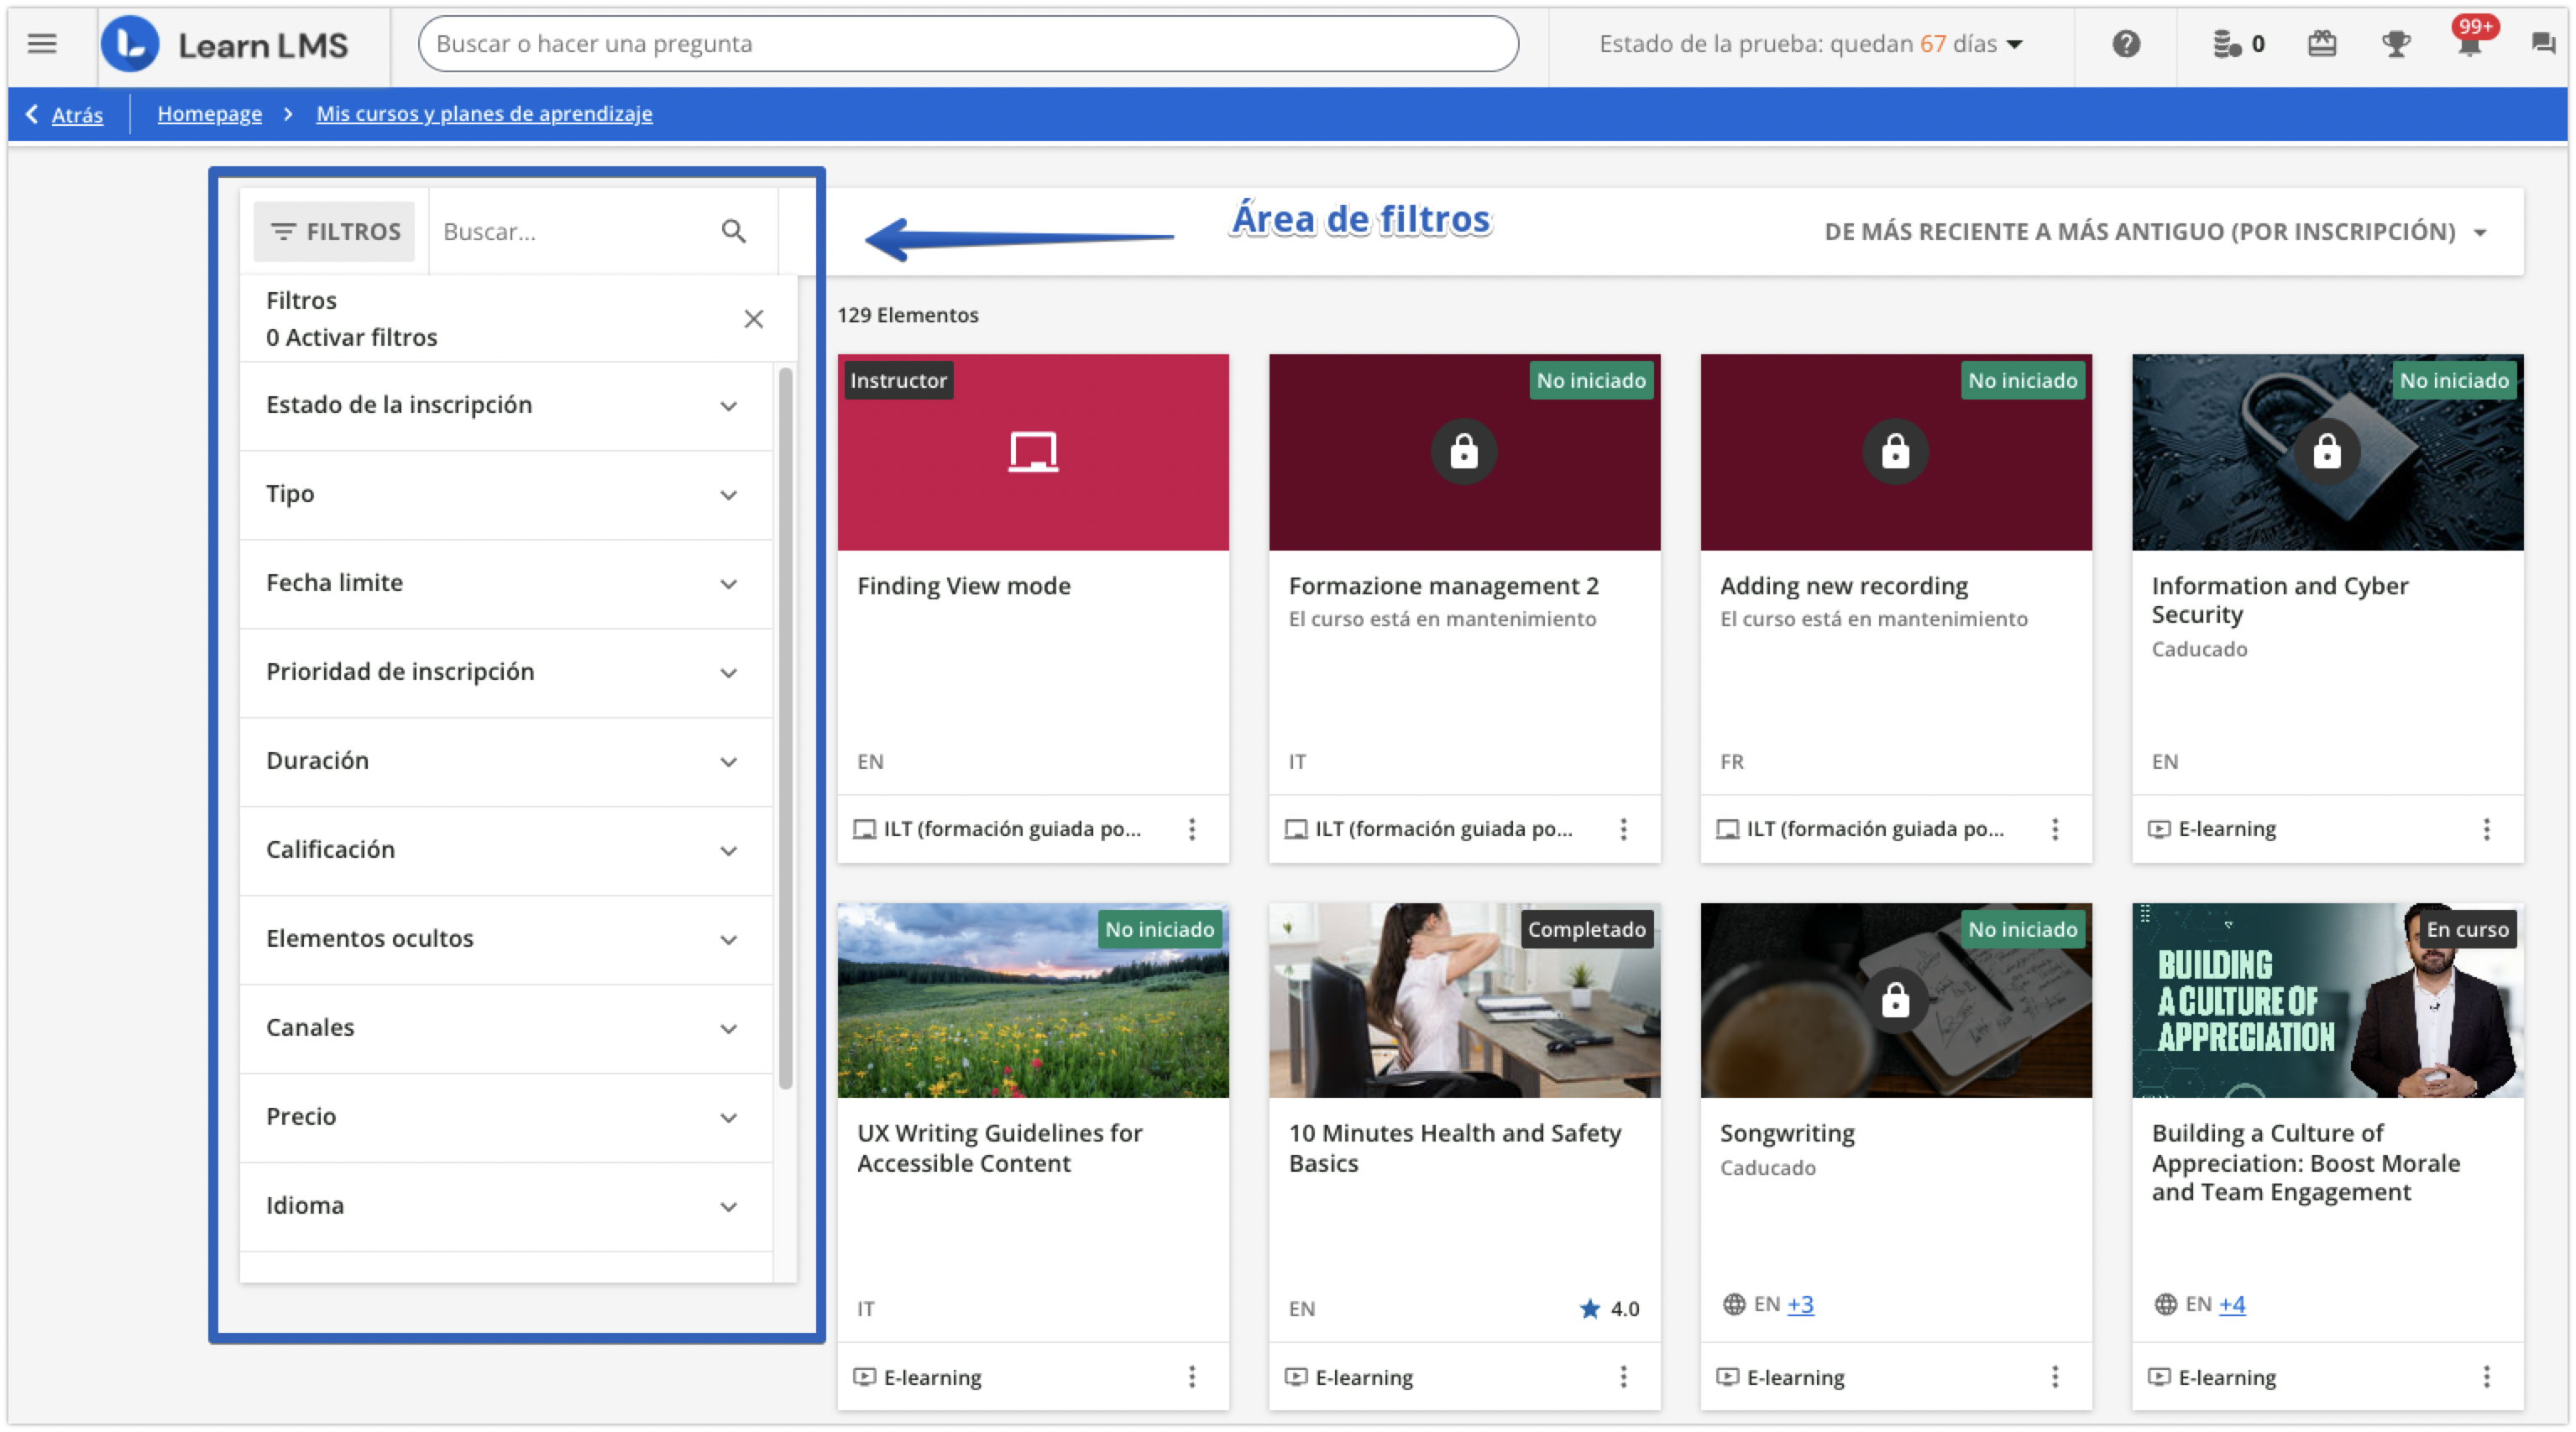The image size is (2576, 1432).
Task: Open the gifts icon in the top bar
Action: coord(2322,43)
